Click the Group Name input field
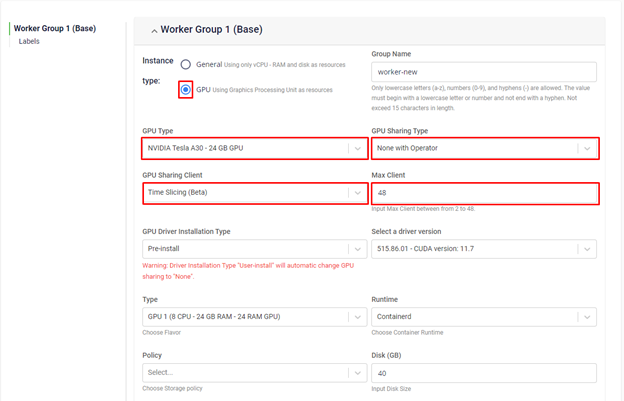 pyautogui.click(x=483, y=72)
